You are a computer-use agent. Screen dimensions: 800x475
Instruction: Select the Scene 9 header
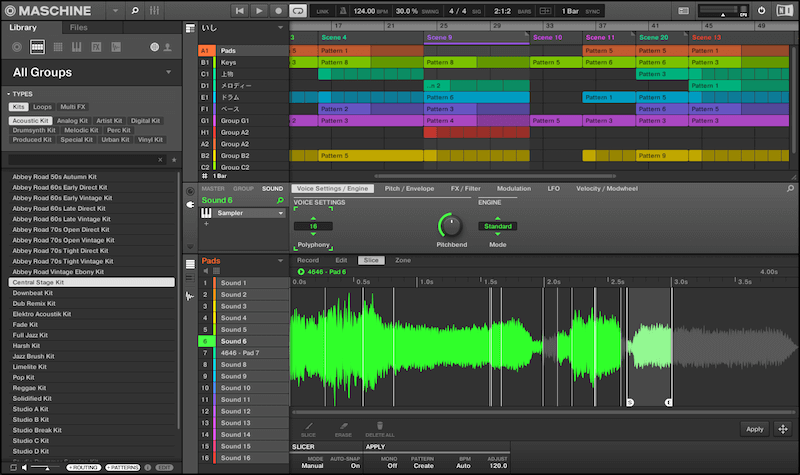(x=477, y=37)
